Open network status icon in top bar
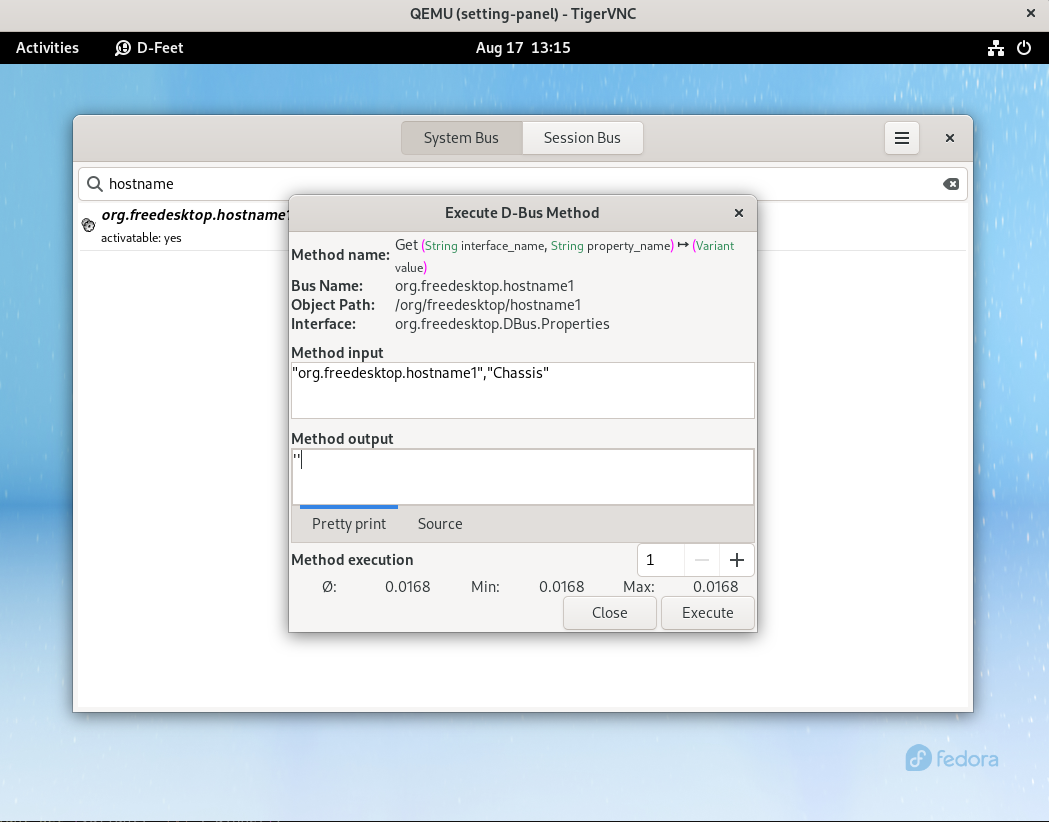Viewport: 1049px width, 822px height. (995, 48)
